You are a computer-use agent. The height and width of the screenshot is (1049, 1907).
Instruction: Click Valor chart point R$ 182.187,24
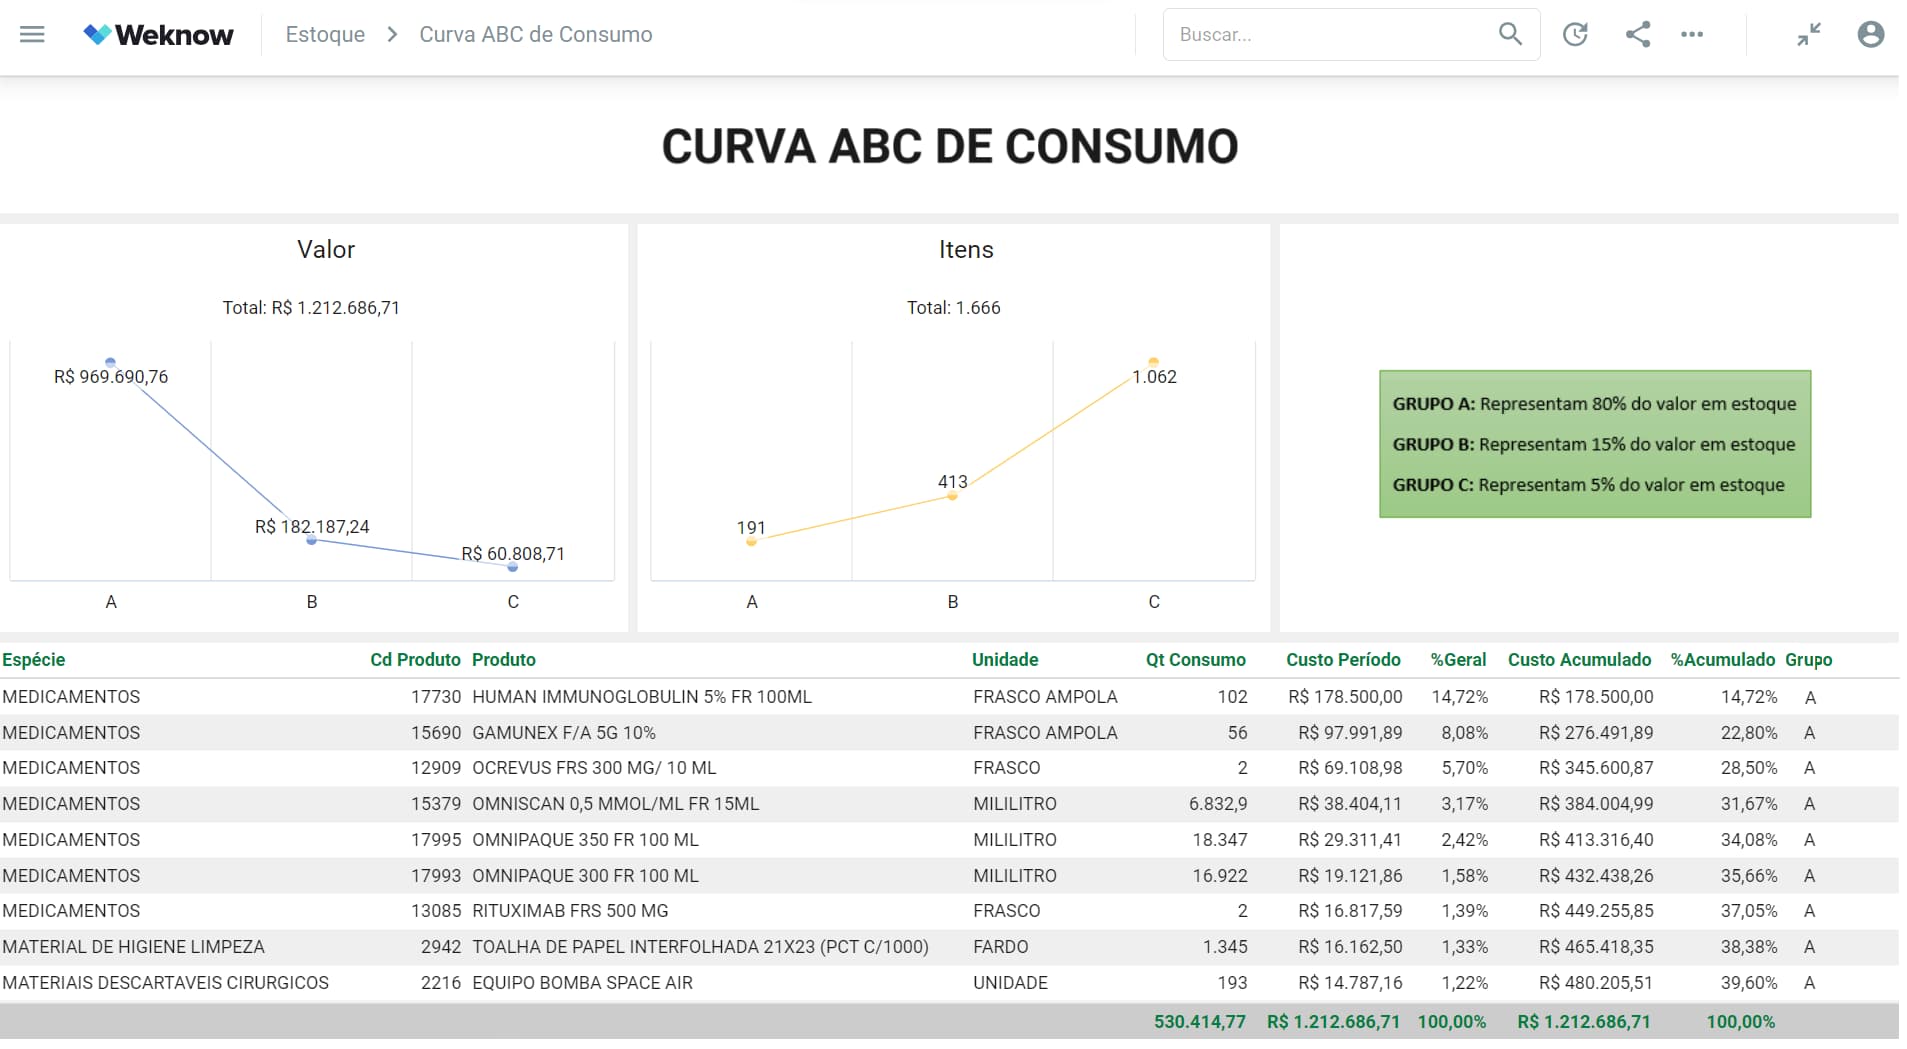312,540
